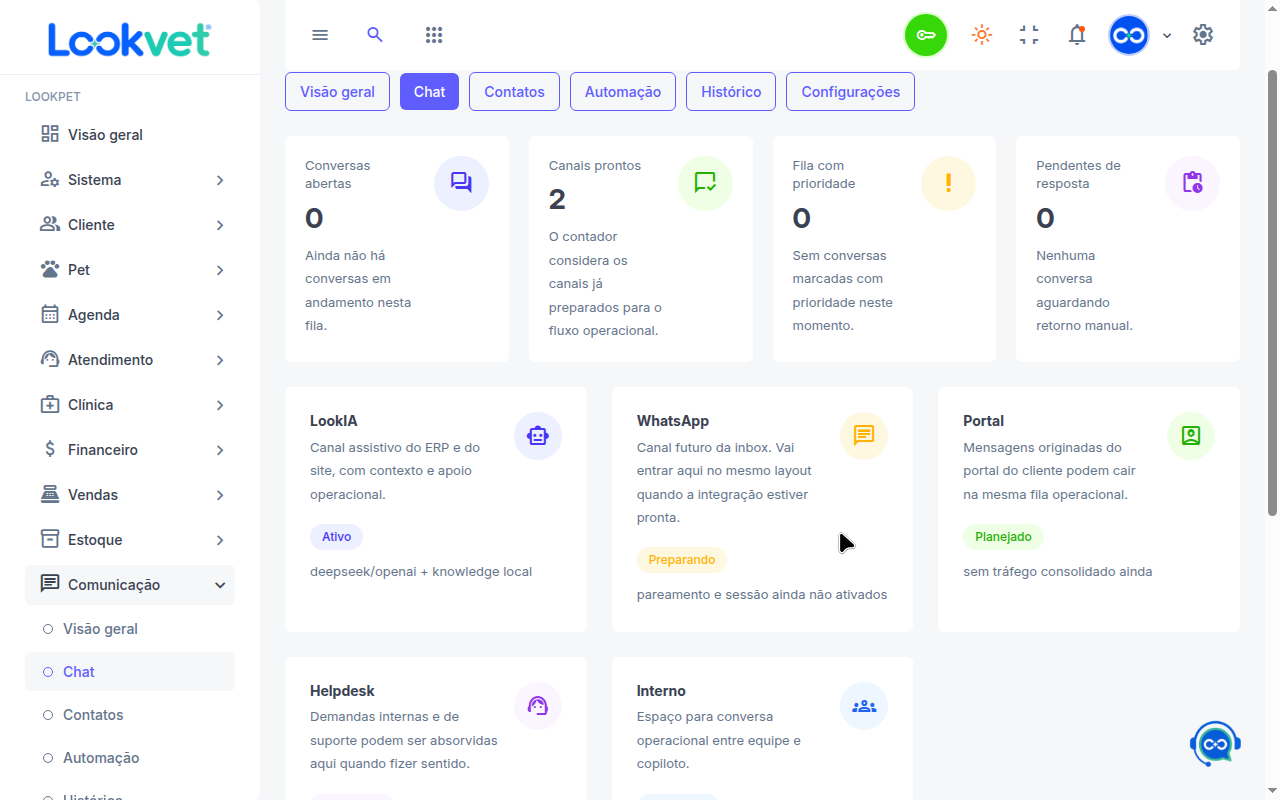Toggle light theme sun icon
This screenshot has width=1280, height=800.
tap(982, 35)
